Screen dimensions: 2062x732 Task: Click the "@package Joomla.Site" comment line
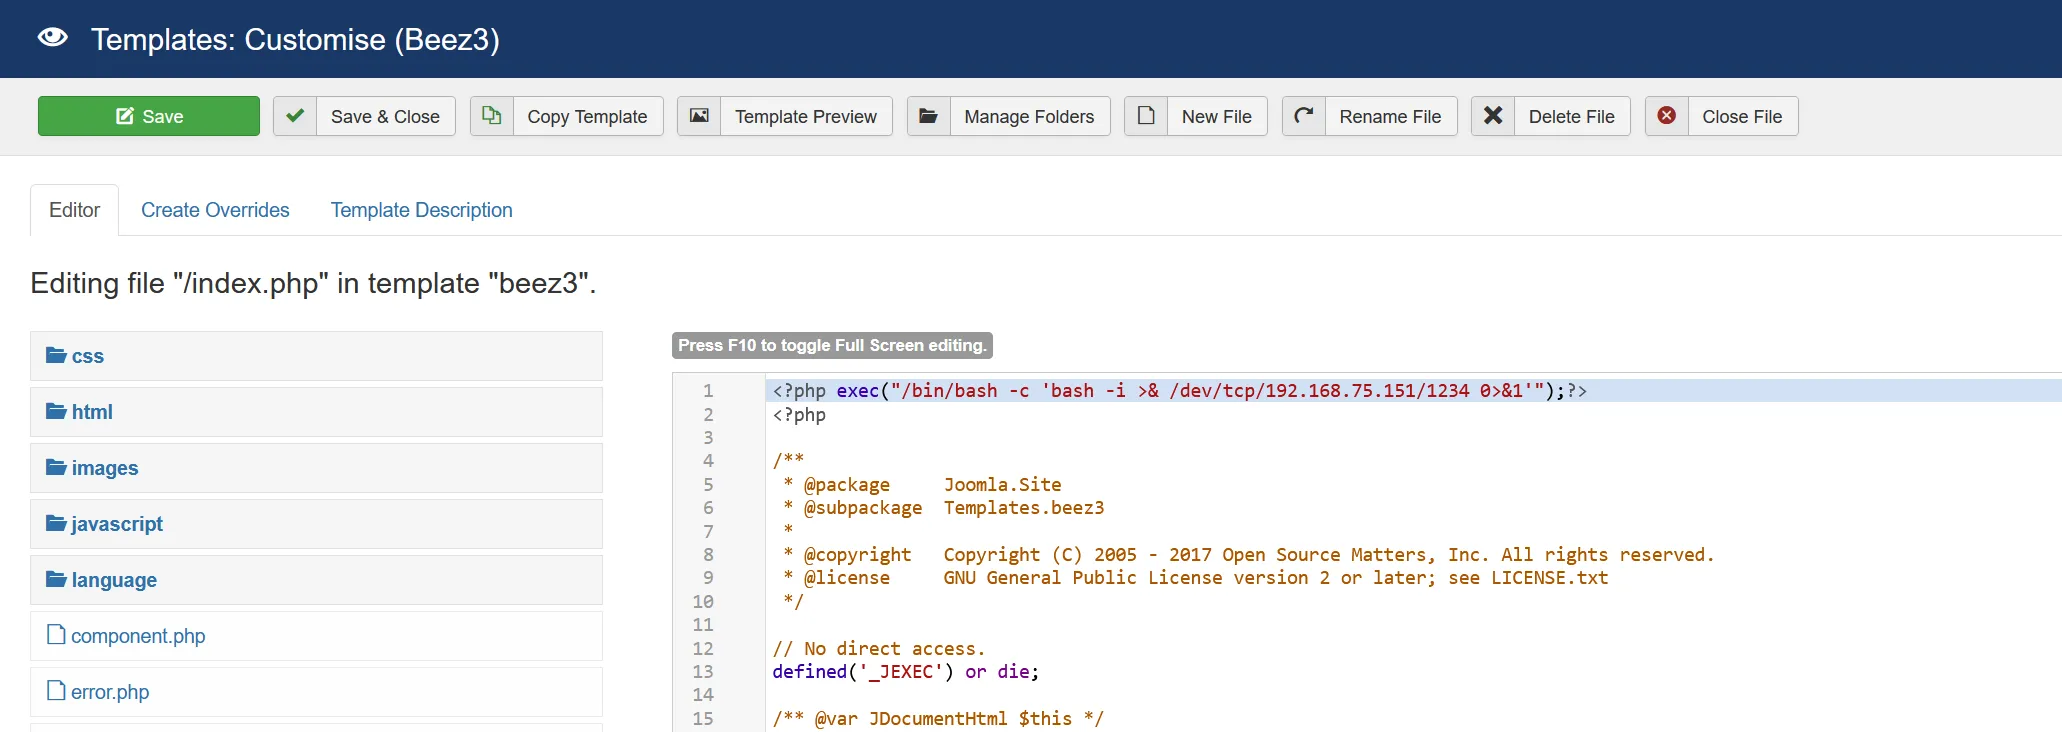pyautogui.click(x=923, y=485)
